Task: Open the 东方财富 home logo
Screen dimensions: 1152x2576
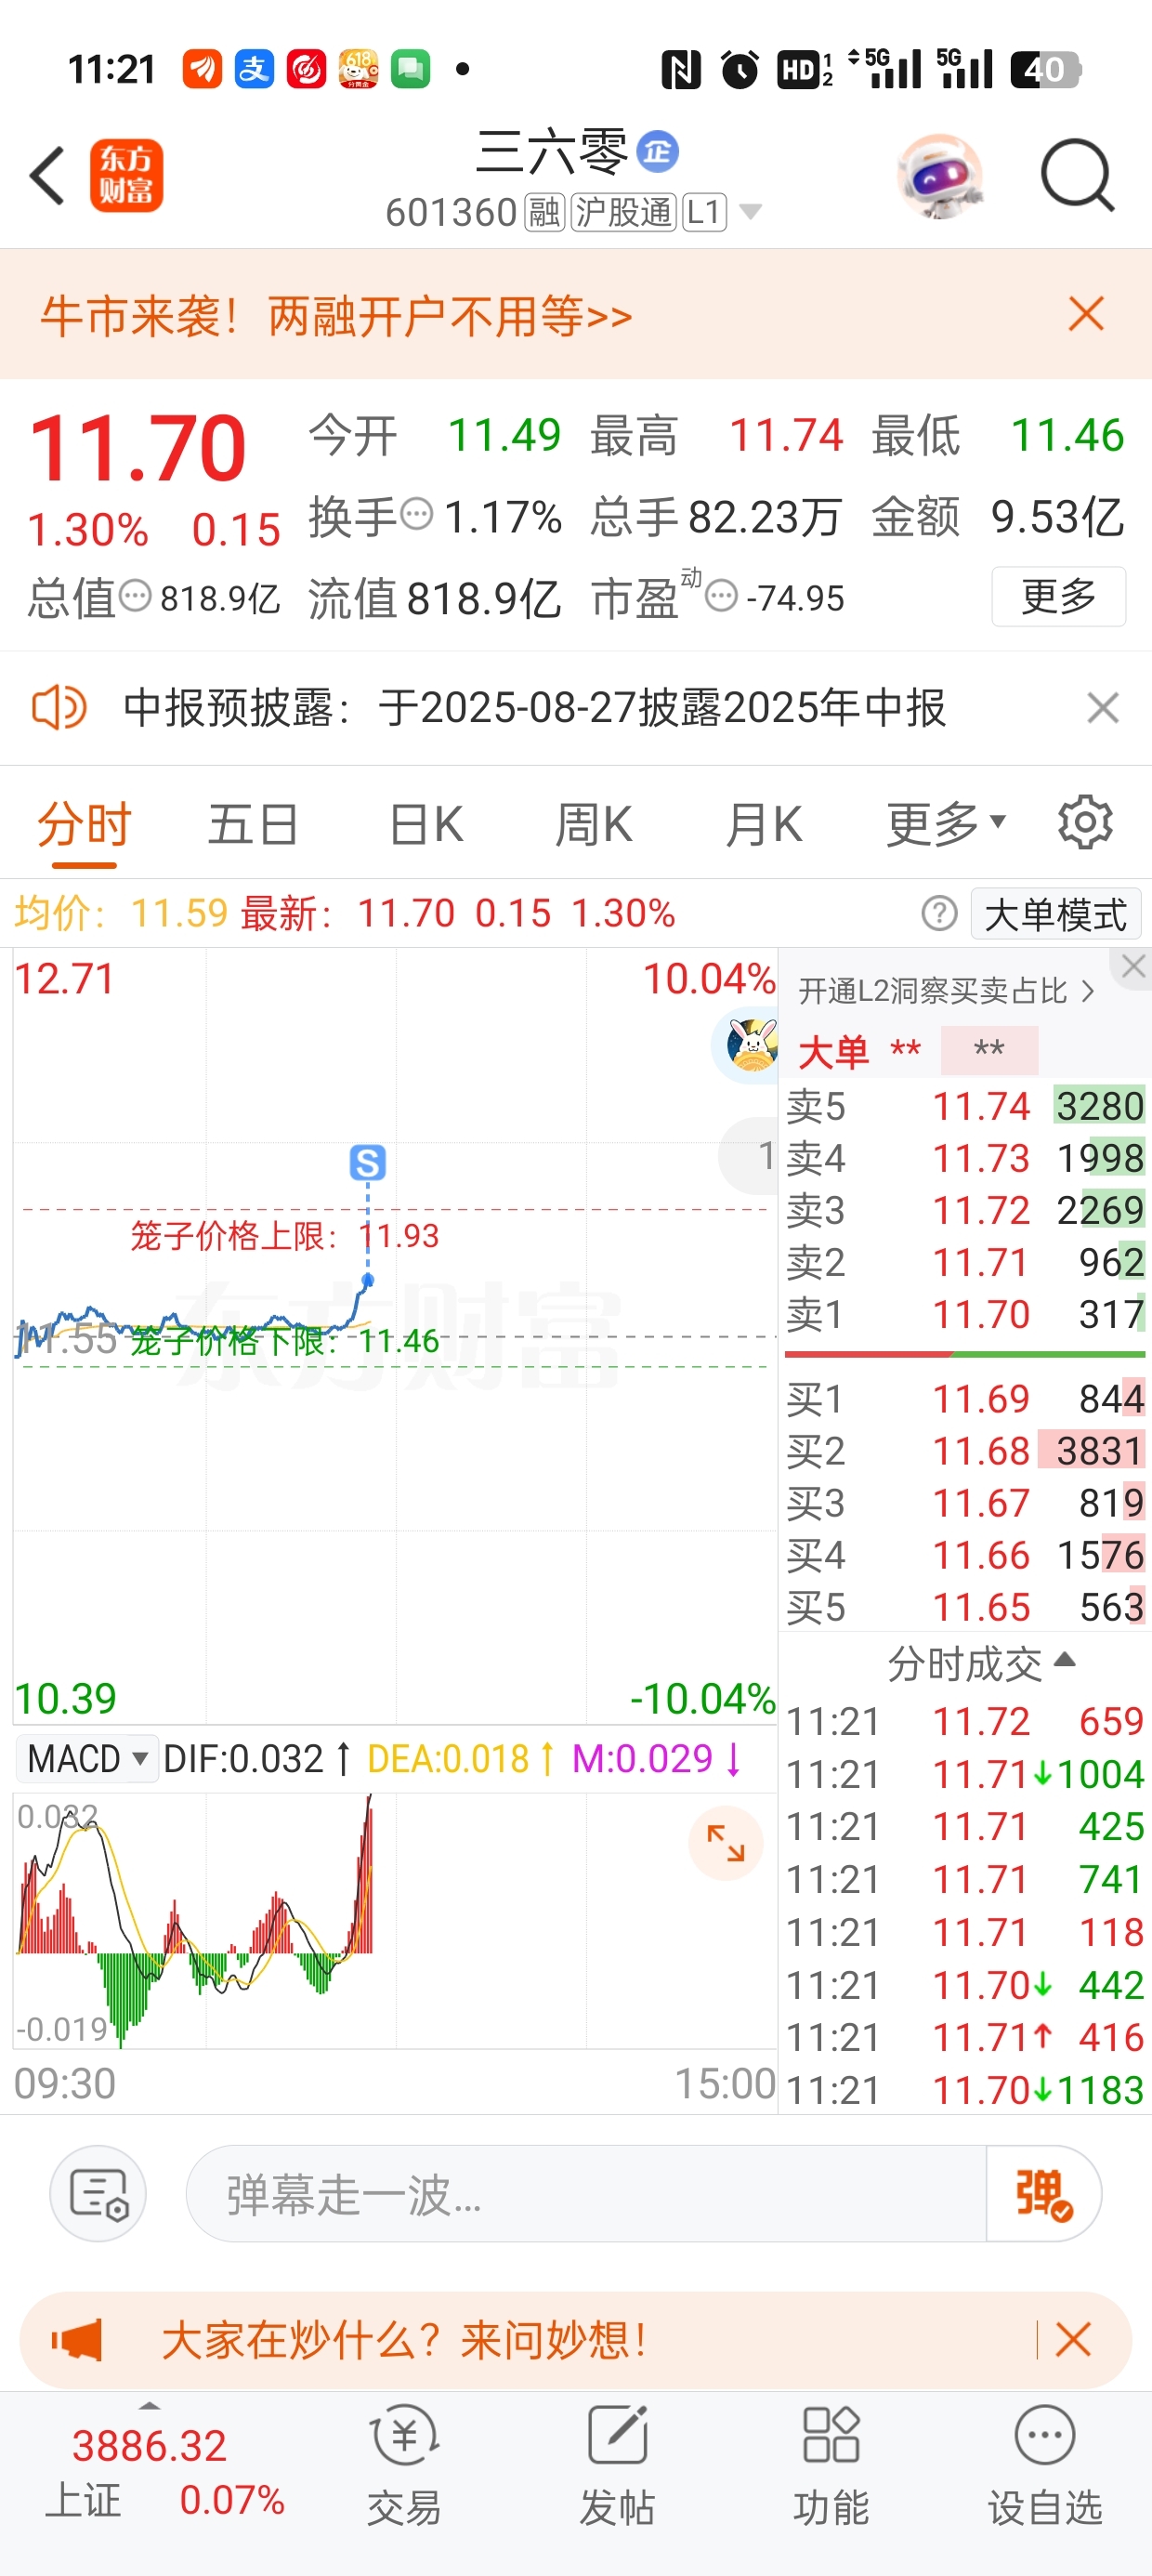Action: point(127,176)
